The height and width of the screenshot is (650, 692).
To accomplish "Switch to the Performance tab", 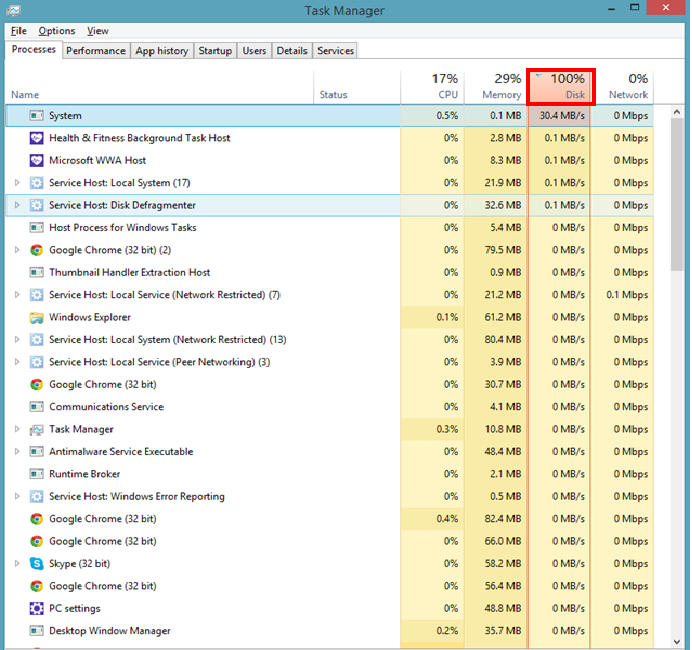I will pos(96,51).
